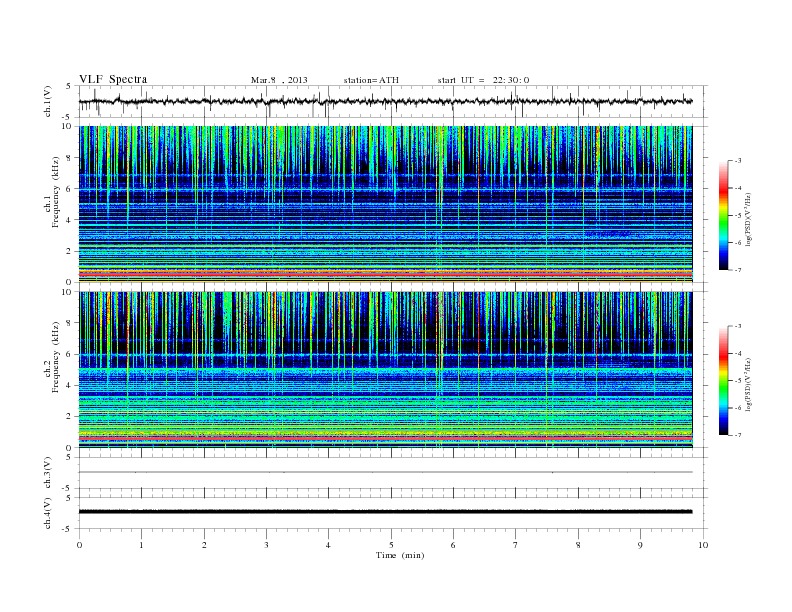The image size is (792, 612).
Task: Click time axis tick label '2'
Action: 205,545
